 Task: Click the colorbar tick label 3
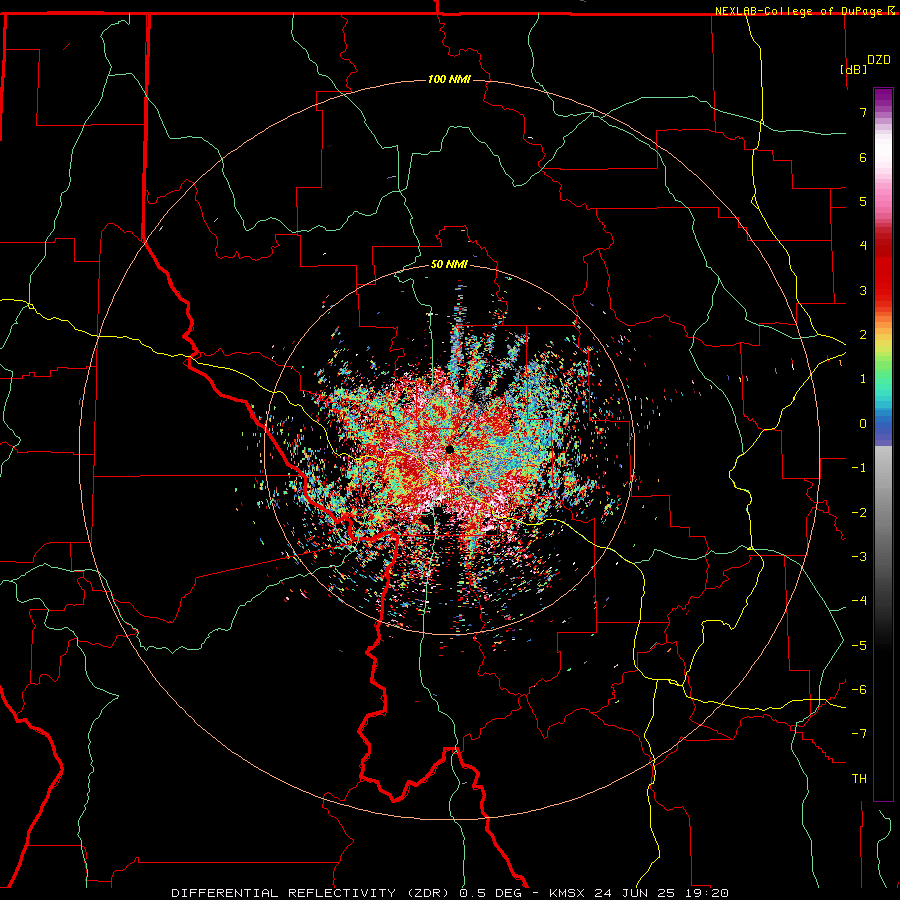point(863,290)
